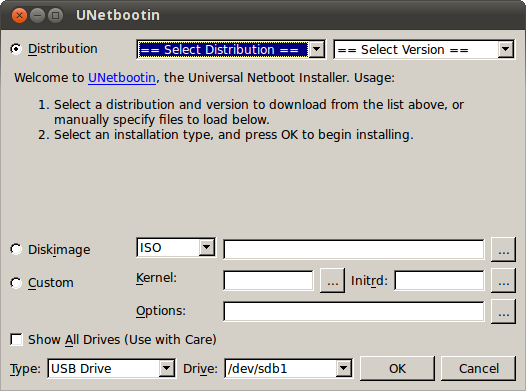Click the browse button next to Options
Image resolution: width=526 pixels, height=391 pixels.
coord(503,312)
